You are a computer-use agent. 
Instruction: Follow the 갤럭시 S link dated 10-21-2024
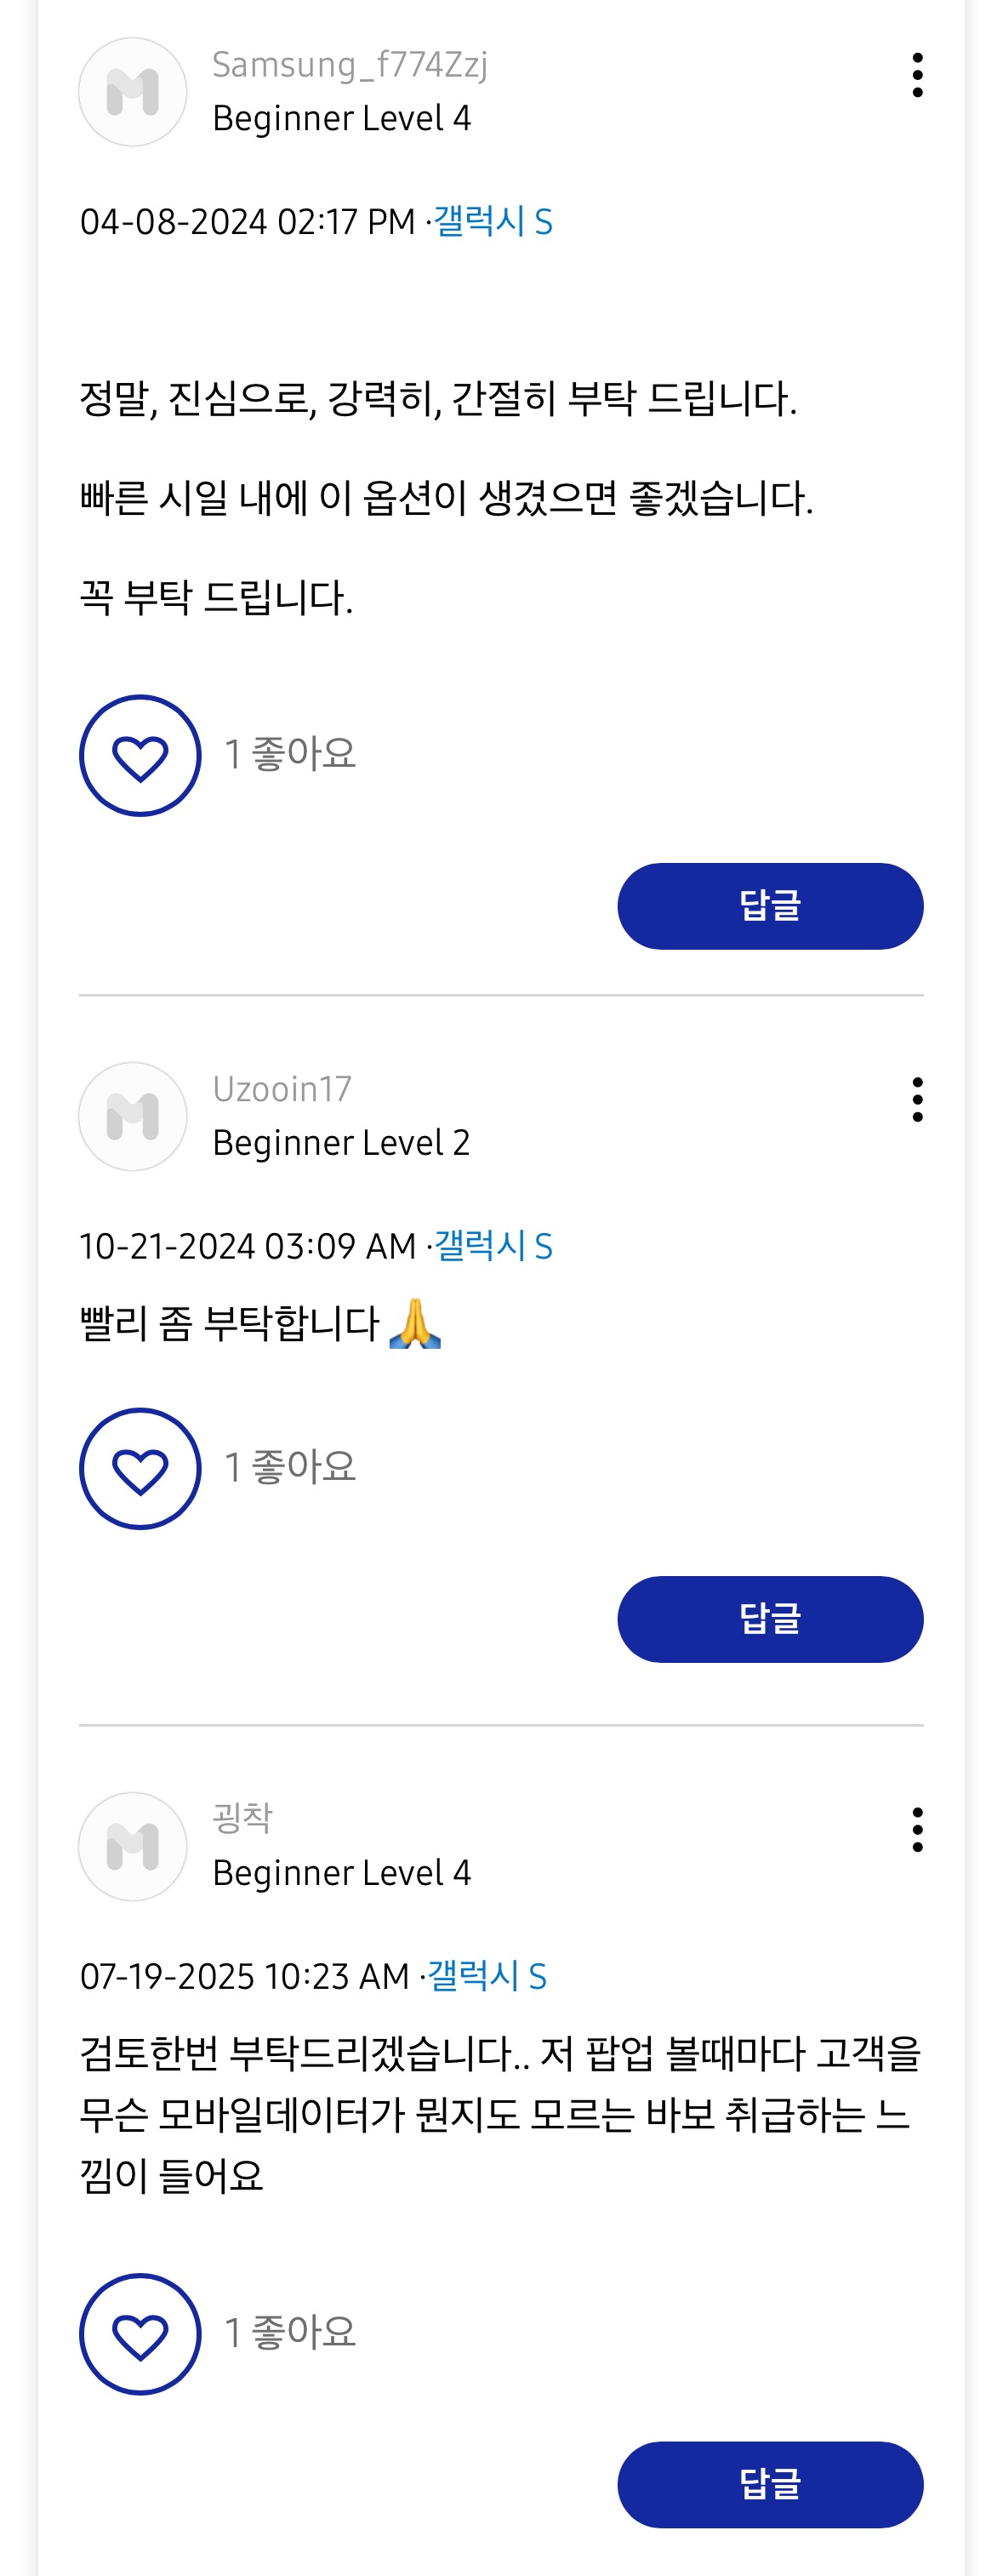tap(493, 1246)
